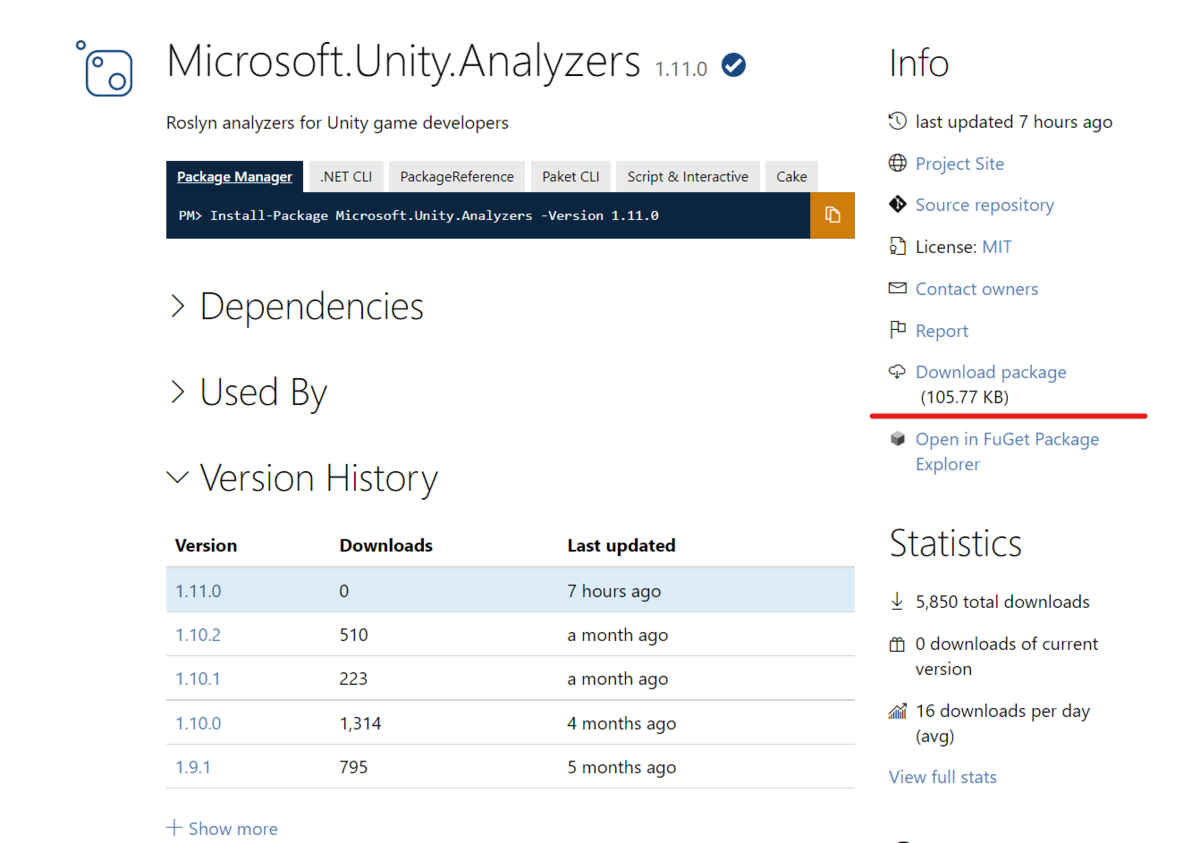Screen dimensions: 1200x843
Task: Click the envelope icon beside Contact owners
Action: pos(897,288)
